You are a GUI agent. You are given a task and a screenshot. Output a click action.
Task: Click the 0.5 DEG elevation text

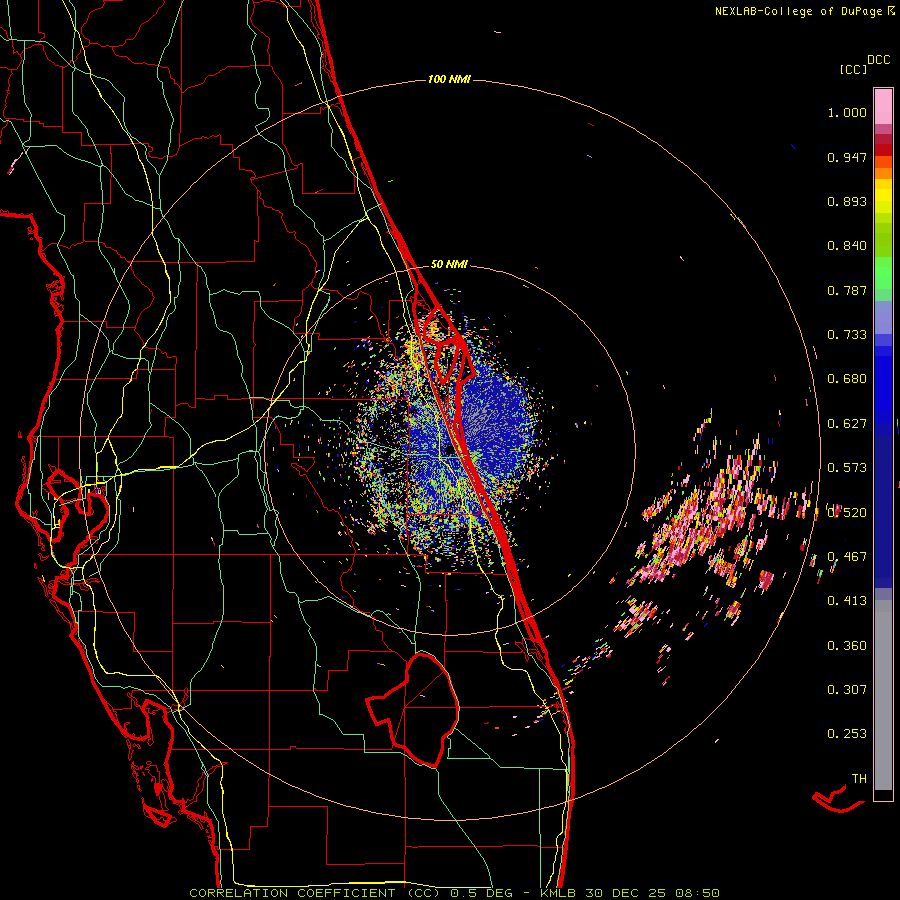point(482,893)
